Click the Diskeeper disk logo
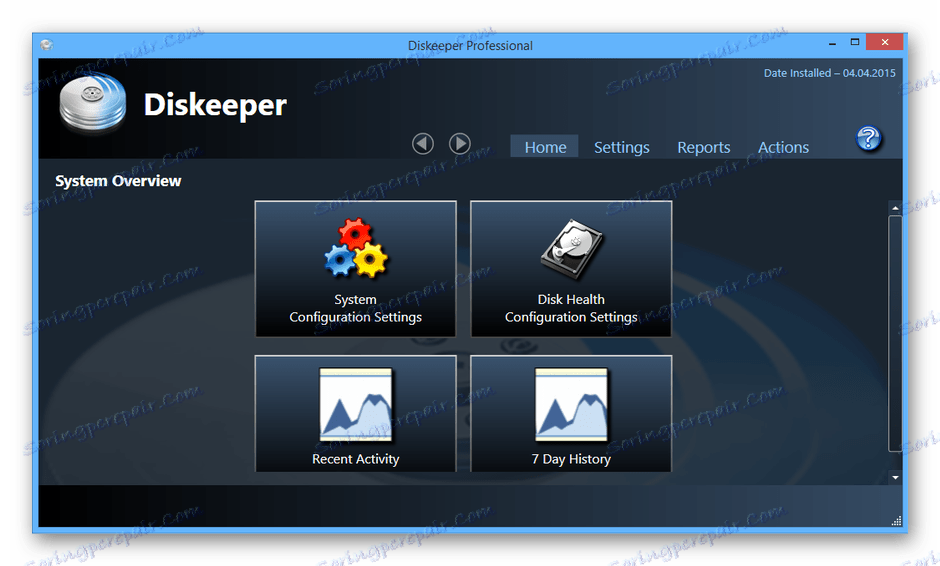Screen dimensions: 940x566 click(93, 102)
